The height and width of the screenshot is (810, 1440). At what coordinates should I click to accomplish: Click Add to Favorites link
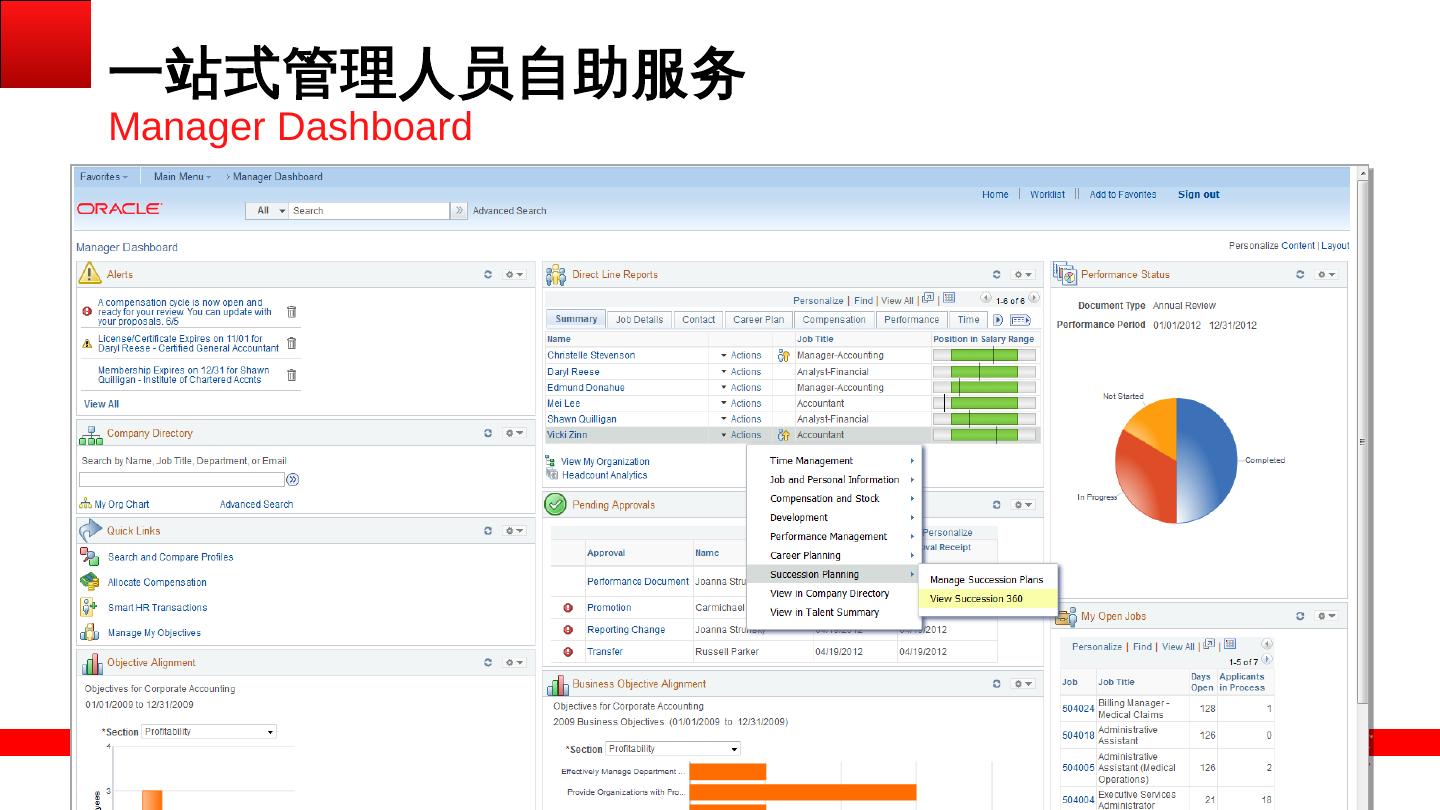coord(1123,195)
